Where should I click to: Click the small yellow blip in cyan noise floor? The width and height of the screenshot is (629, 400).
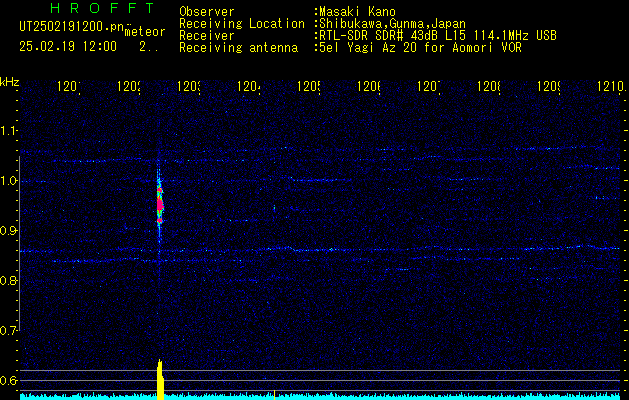point(274,394)
